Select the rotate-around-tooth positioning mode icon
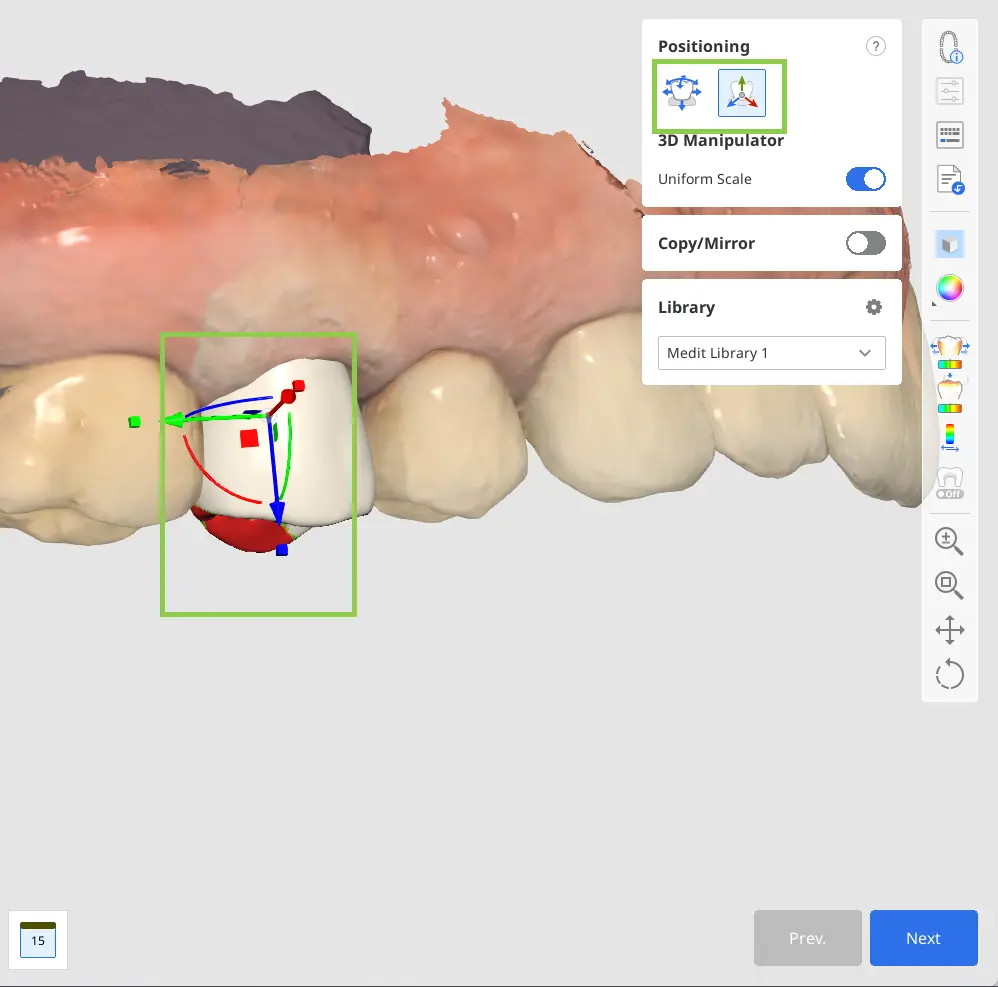The image size is (998, 987). point(682,93)
